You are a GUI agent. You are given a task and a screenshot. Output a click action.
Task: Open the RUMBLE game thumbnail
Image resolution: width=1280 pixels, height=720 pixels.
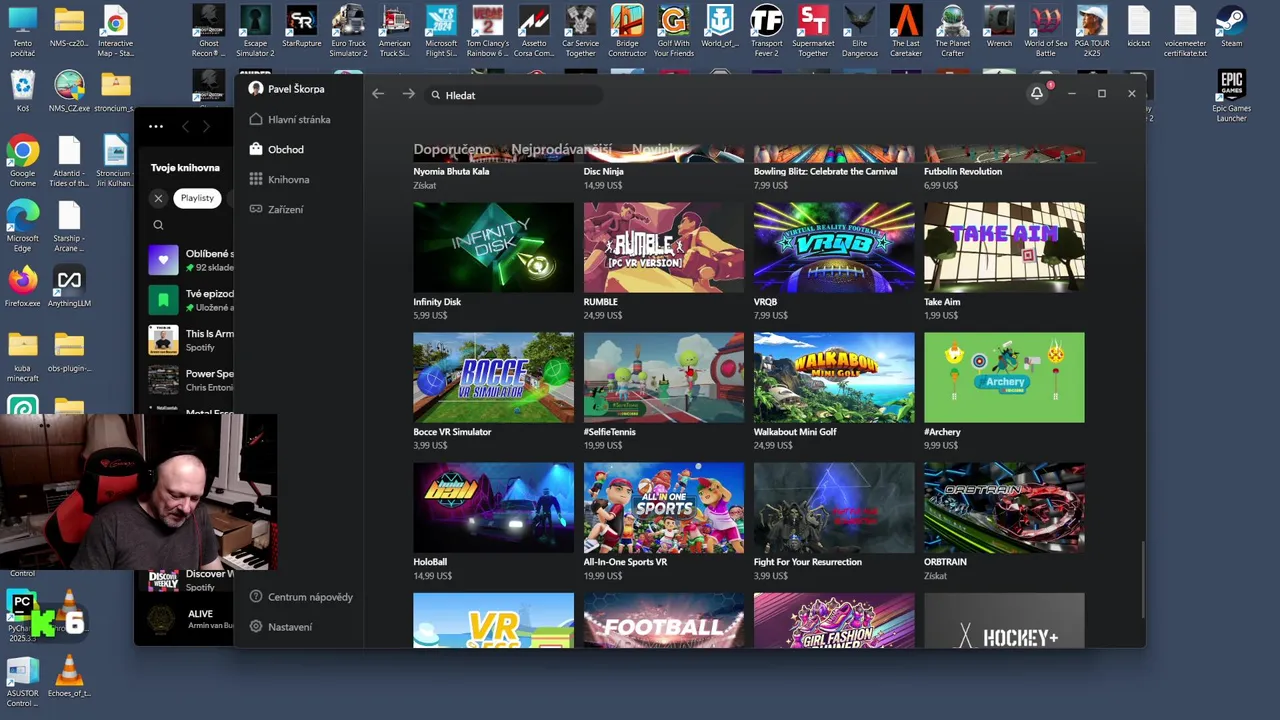(x=664, y=247)
